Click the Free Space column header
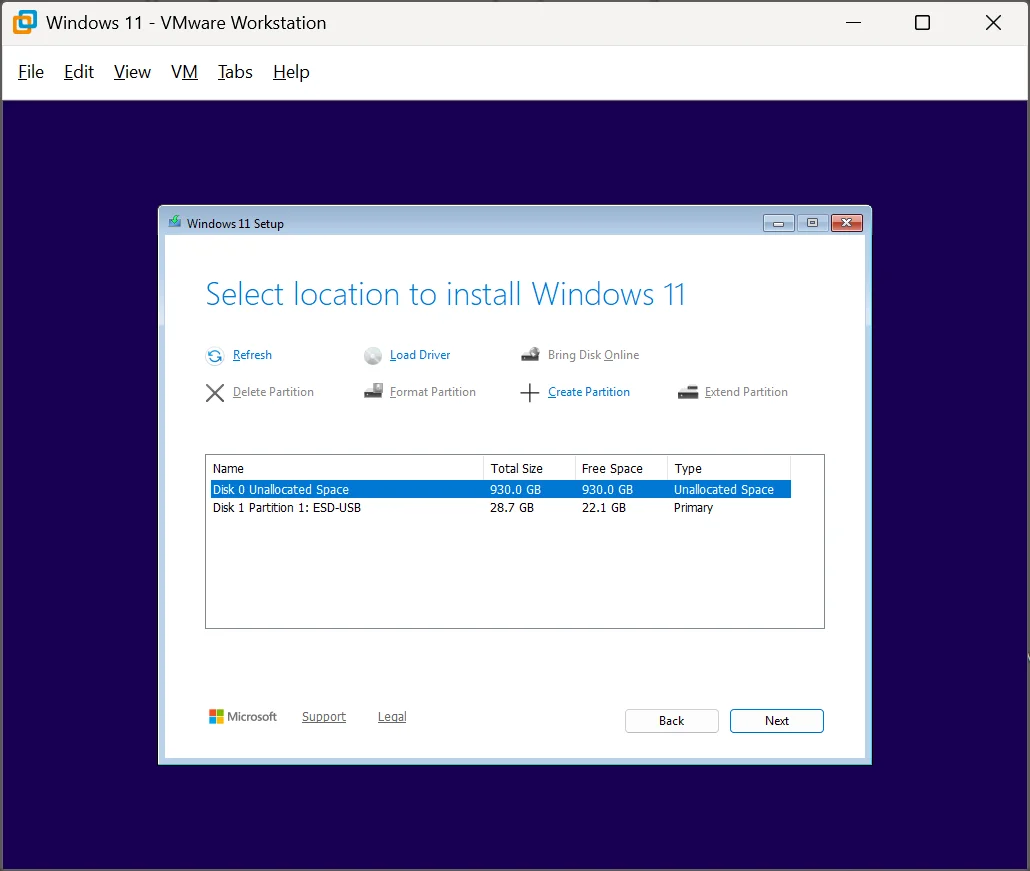The width and height of the screenshot is (1030, 871). tap(621, 468)
